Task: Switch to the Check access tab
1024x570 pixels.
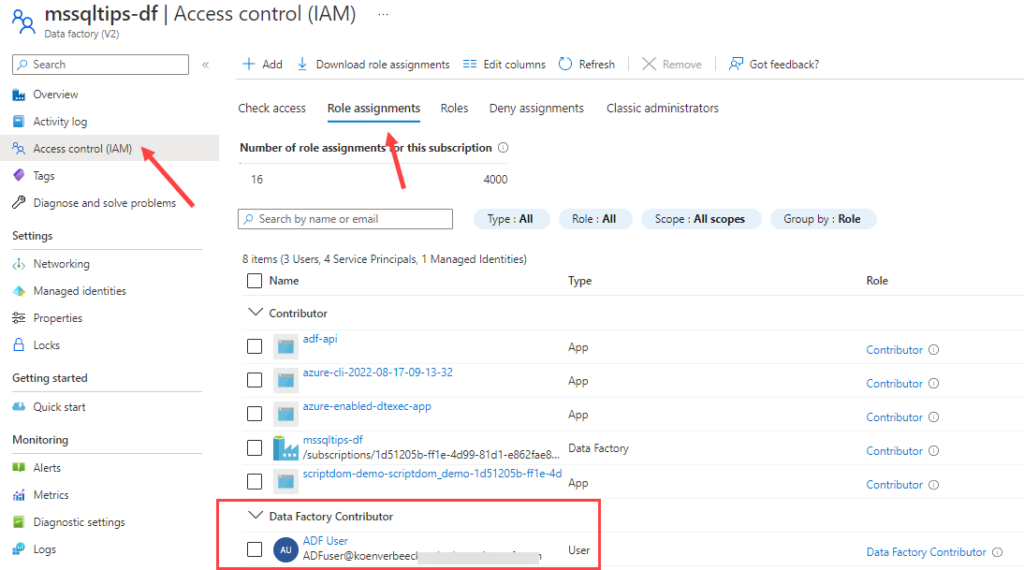Action: tap(272, 108)
